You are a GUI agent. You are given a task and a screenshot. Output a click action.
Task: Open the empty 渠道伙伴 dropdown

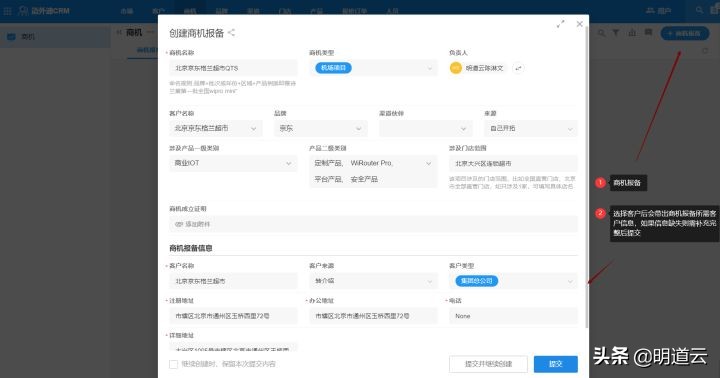pyautogui.click(x=426, y=129)
